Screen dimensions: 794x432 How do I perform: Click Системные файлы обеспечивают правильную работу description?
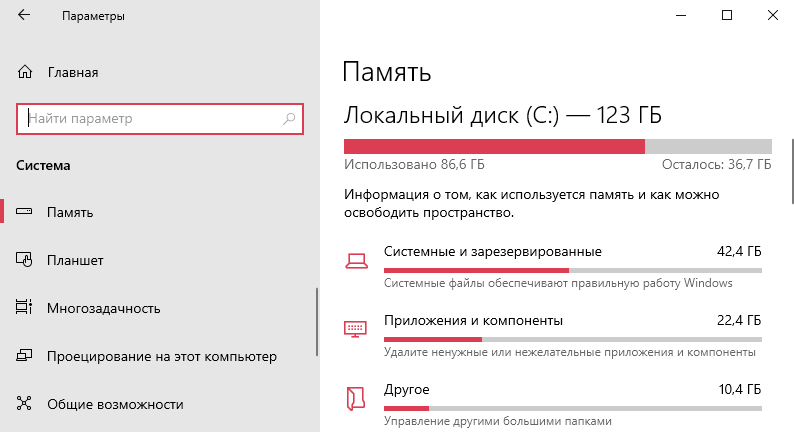click(x=558, y=283)
